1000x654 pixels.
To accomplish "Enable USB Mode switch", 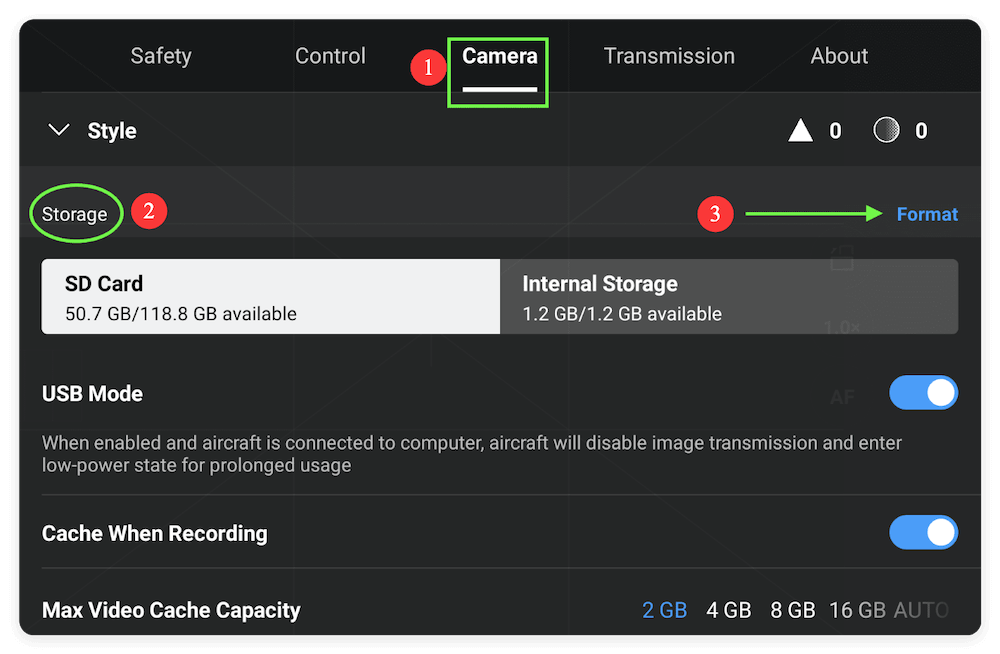I will 923,393.
